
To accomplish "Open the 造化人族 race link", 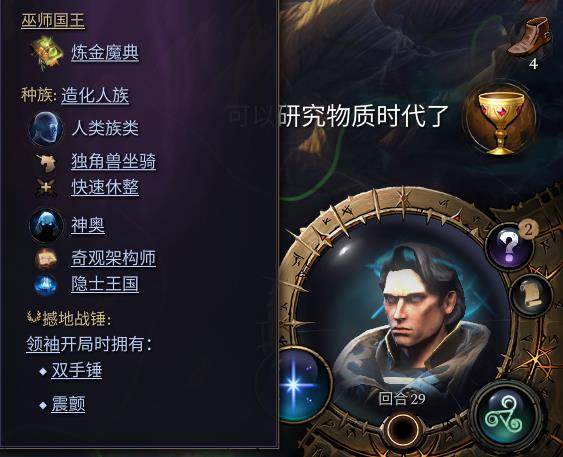I will (x=95, y=96).
